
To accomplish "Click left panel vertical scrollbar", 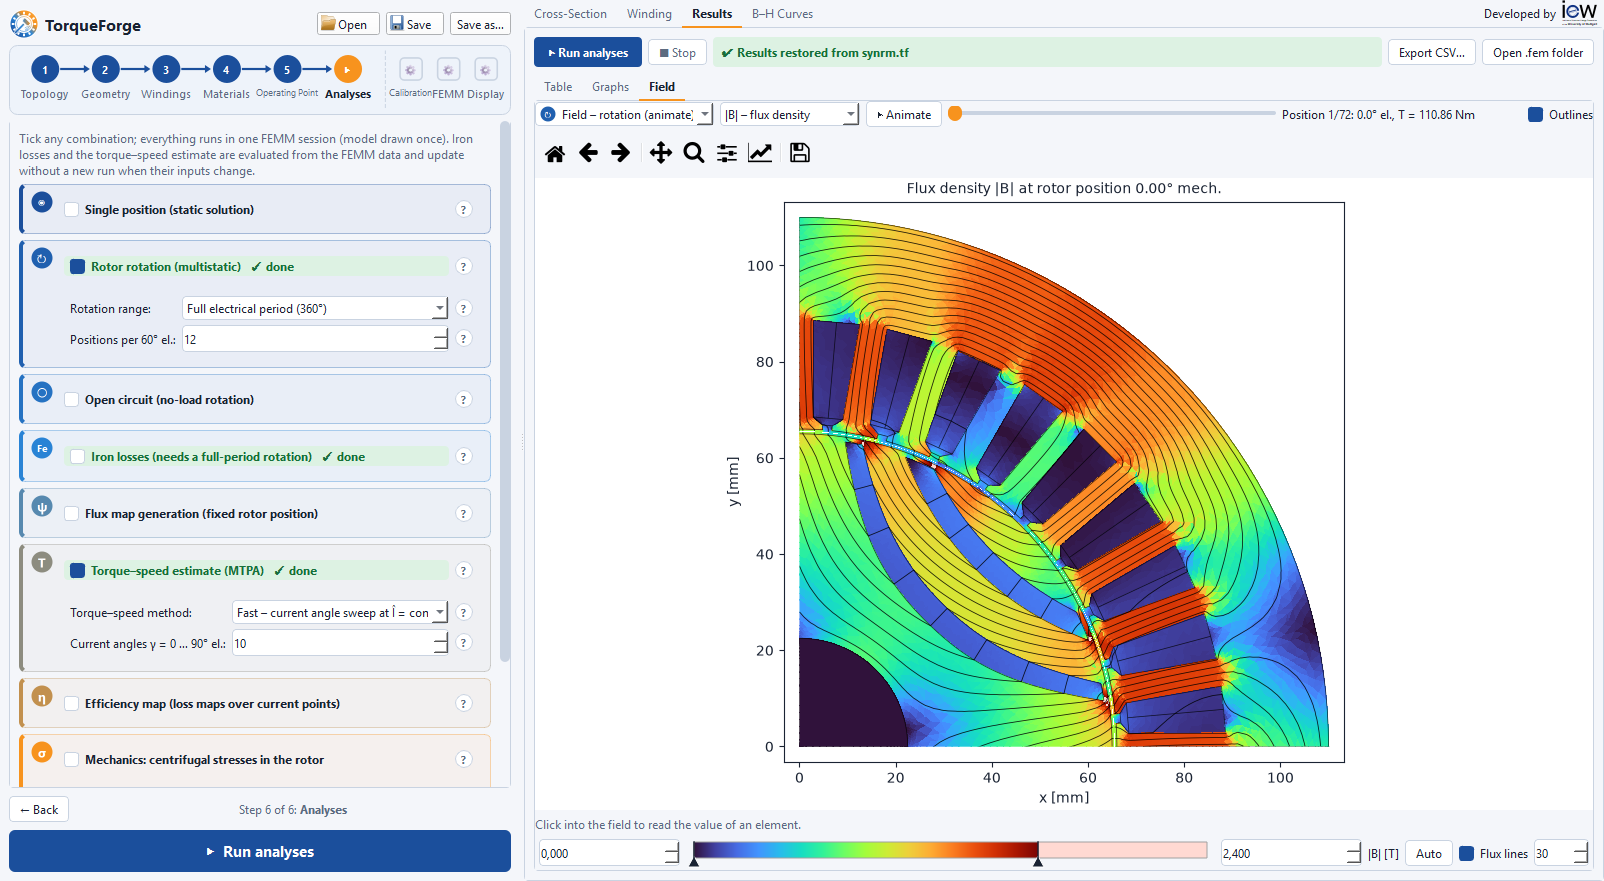I will (x=505, y=392).
